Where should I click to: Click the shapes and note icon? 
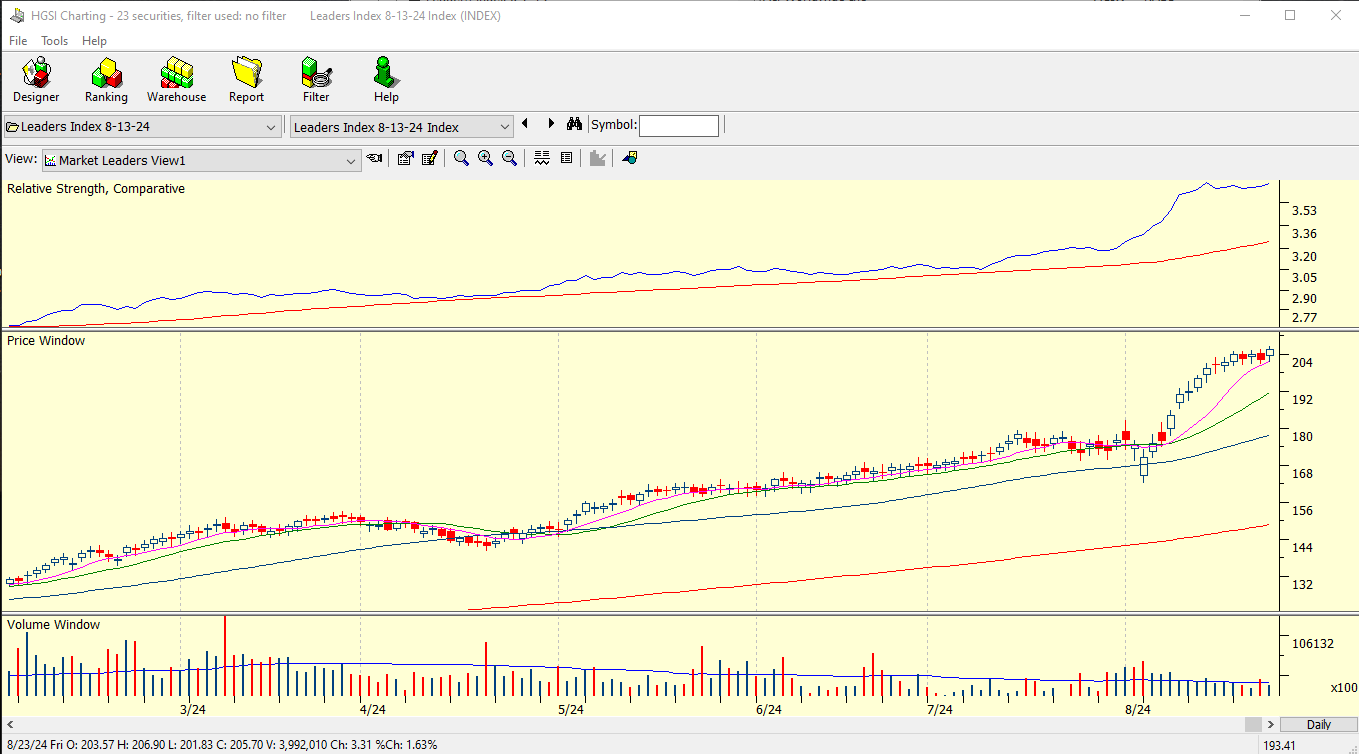coord(630,158)
